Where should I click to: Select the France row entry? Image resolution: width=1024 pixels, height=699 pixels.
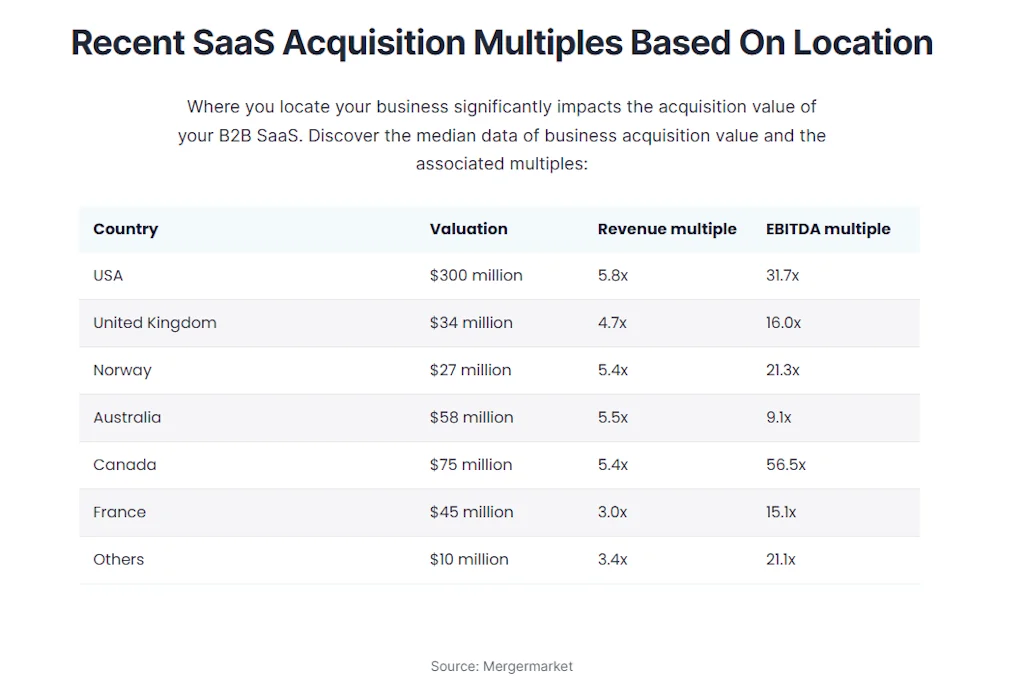(119, 512)
